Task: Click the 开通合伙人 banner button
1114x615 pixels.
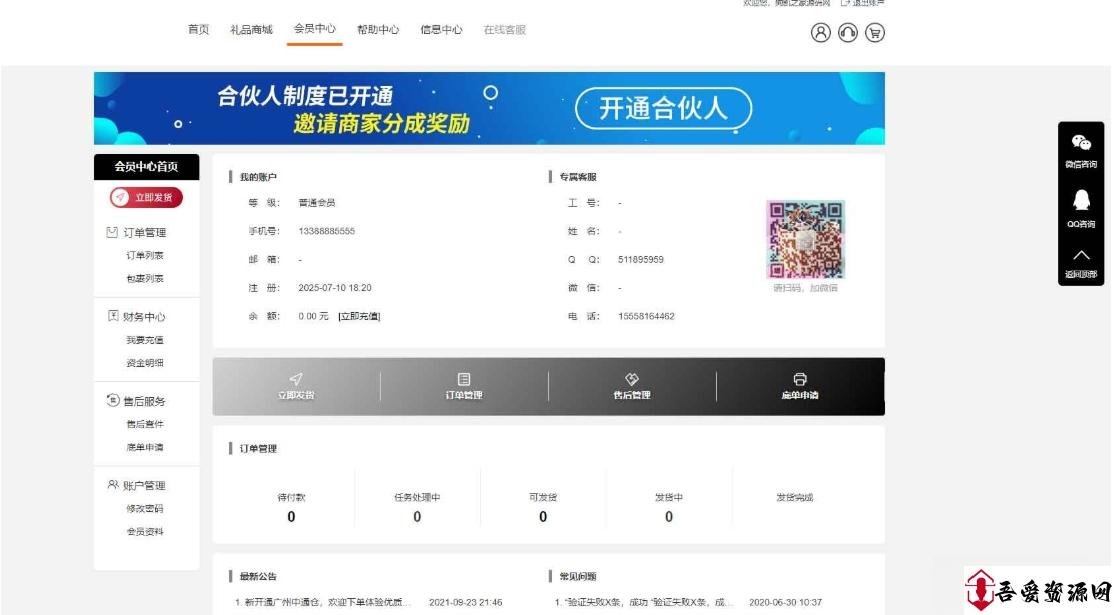Action: tap(663, 109)
